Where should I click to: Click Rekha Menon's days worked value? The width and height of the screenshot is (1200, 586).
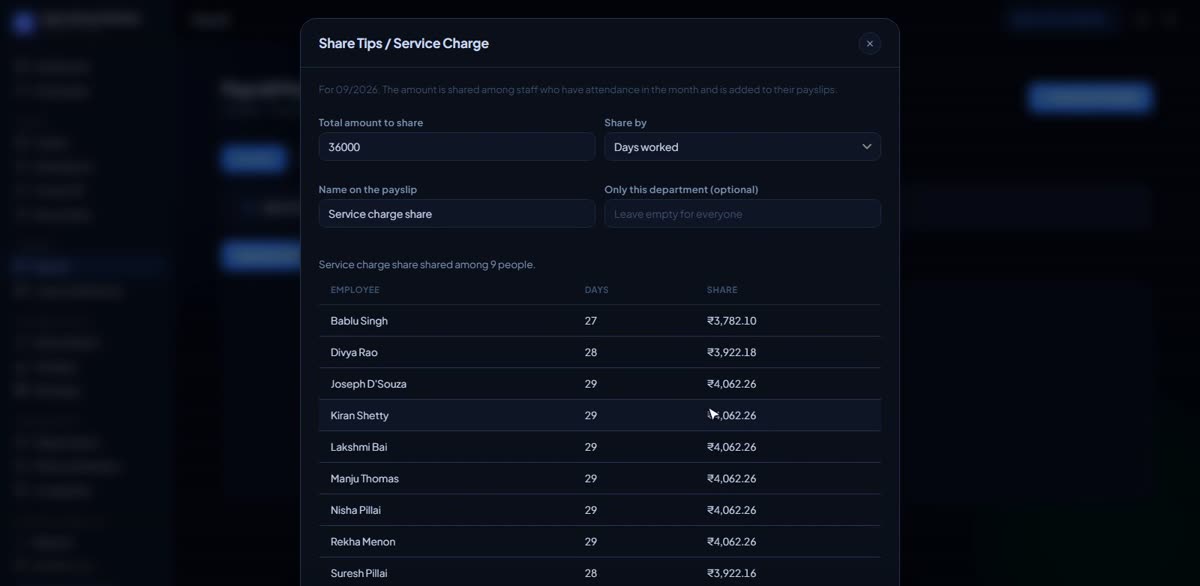[591, 542]
